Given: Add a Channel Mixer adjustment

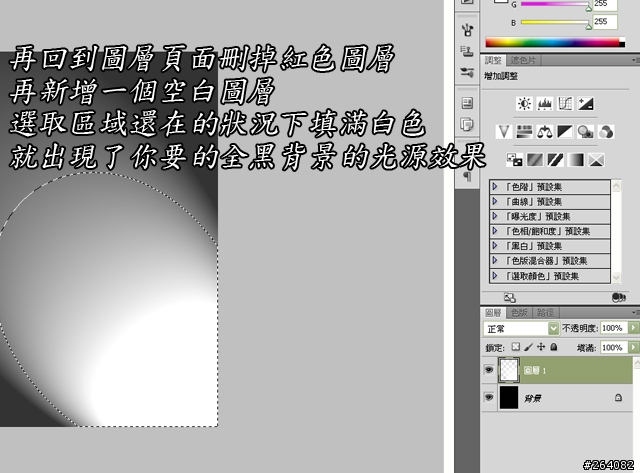Looking at the screenshot, I should 606,131.
